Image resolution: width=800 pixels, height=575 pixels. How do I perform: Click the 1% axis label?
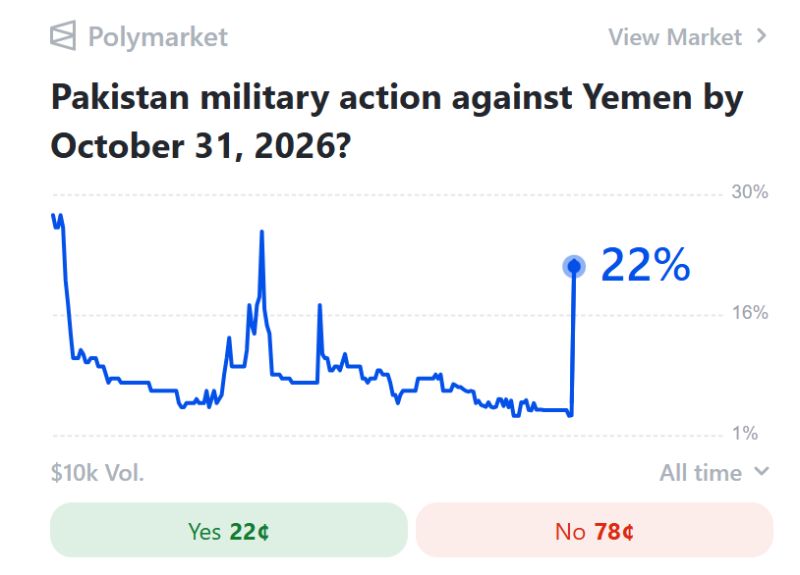click(745, 434)
